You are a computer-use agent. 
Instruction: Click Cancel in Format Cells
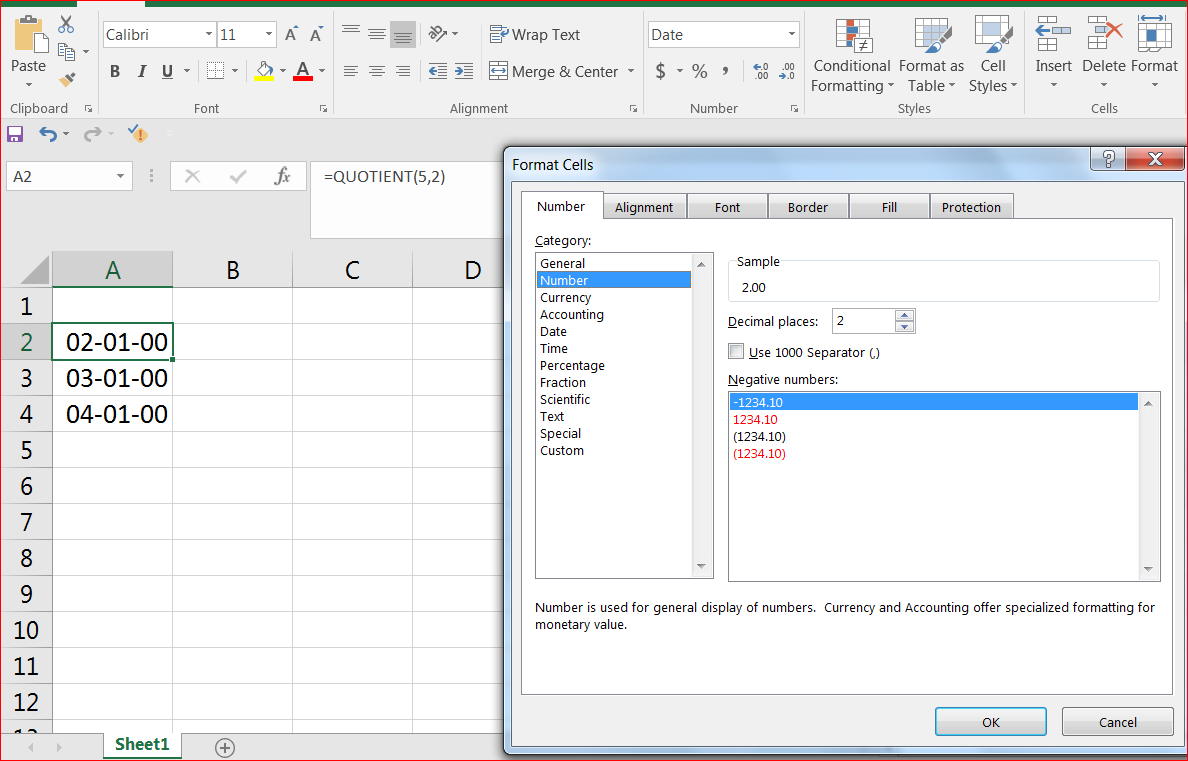tap(1118, 722)
